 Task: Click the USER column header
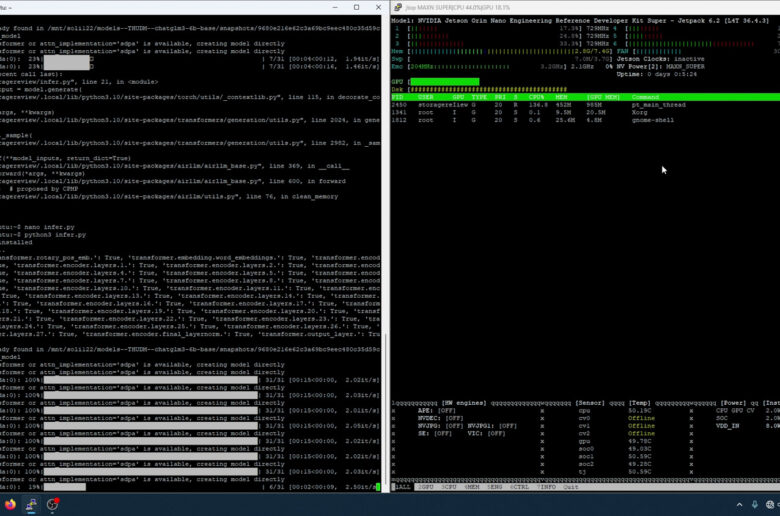pyautogui.click(x=426, y=97)
